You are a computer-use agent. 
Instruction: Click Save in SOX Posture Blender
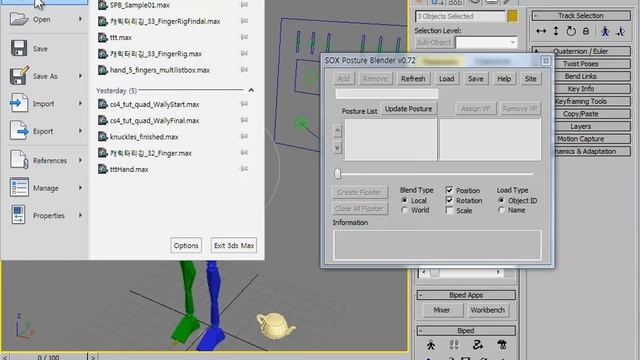tap(476, 79)
